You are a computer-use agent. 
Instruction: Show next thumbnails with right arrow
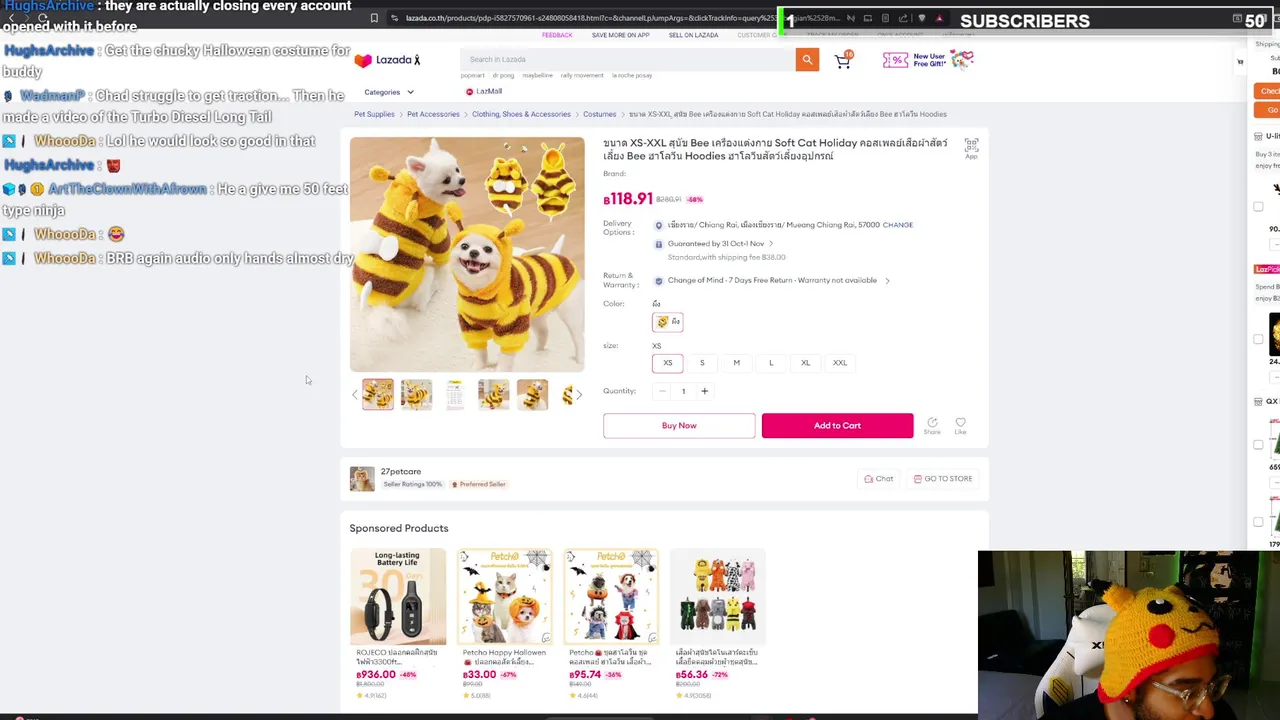tap(579, 395)
